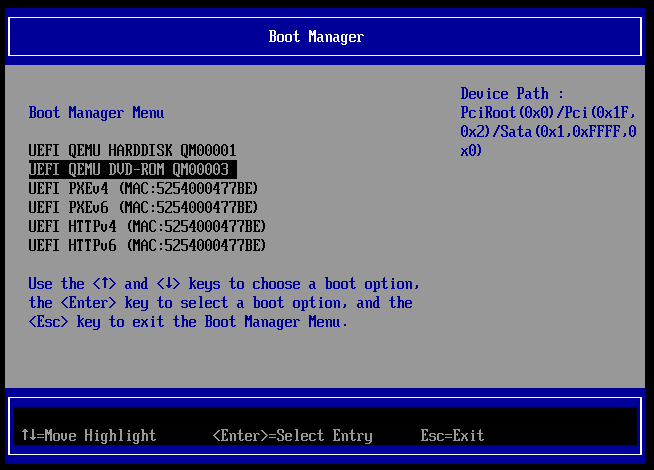Choose UEFI PXEv6 network boot option
Image resolution: width=654 pixels, height=470 pixels.
tap(143, 207)
